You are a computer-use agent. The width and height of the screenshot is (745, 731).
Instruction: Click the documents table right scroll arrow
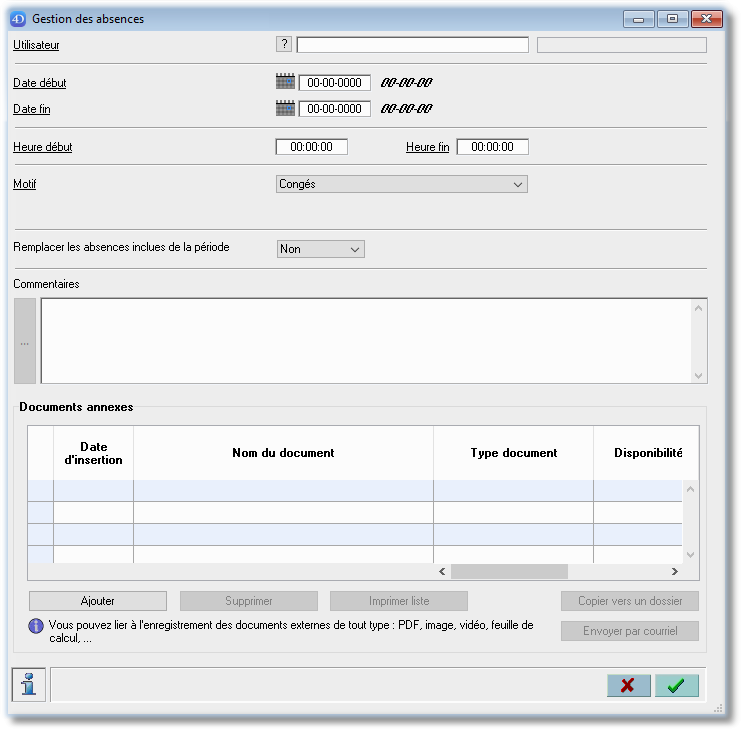click(674, 571)
